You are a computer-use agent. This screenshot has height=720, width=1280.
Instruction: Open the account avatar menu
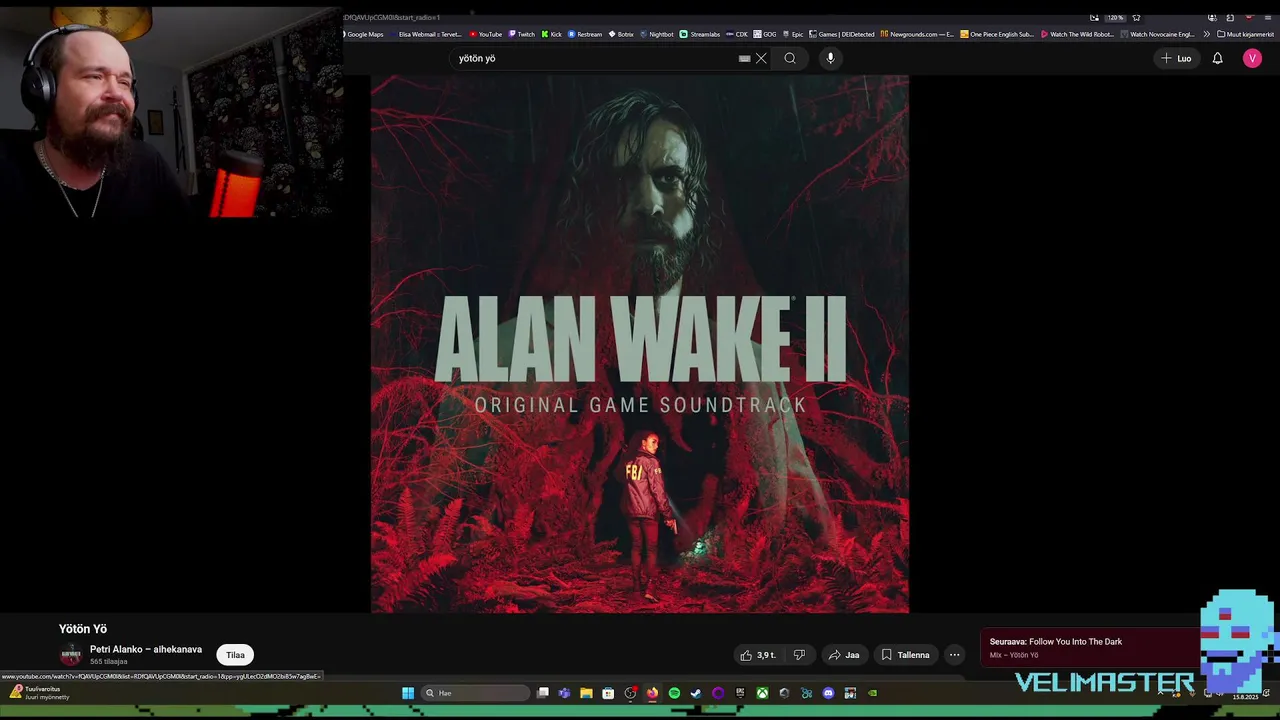pyautogui.click(x=1252, y=58)
